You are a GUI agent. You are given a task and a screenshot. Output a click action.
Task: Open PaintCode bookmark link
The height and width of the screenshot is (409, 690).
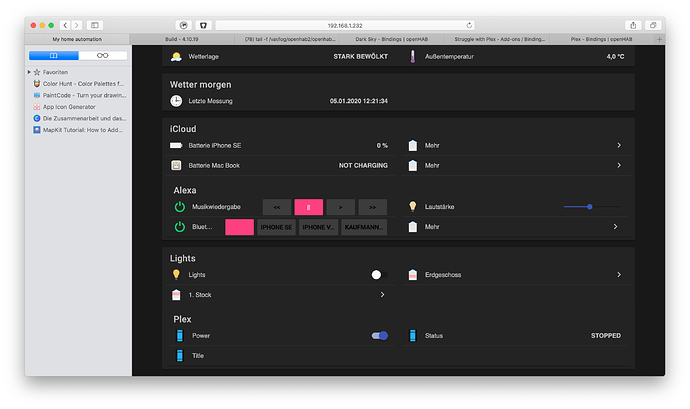click(80, 95)
